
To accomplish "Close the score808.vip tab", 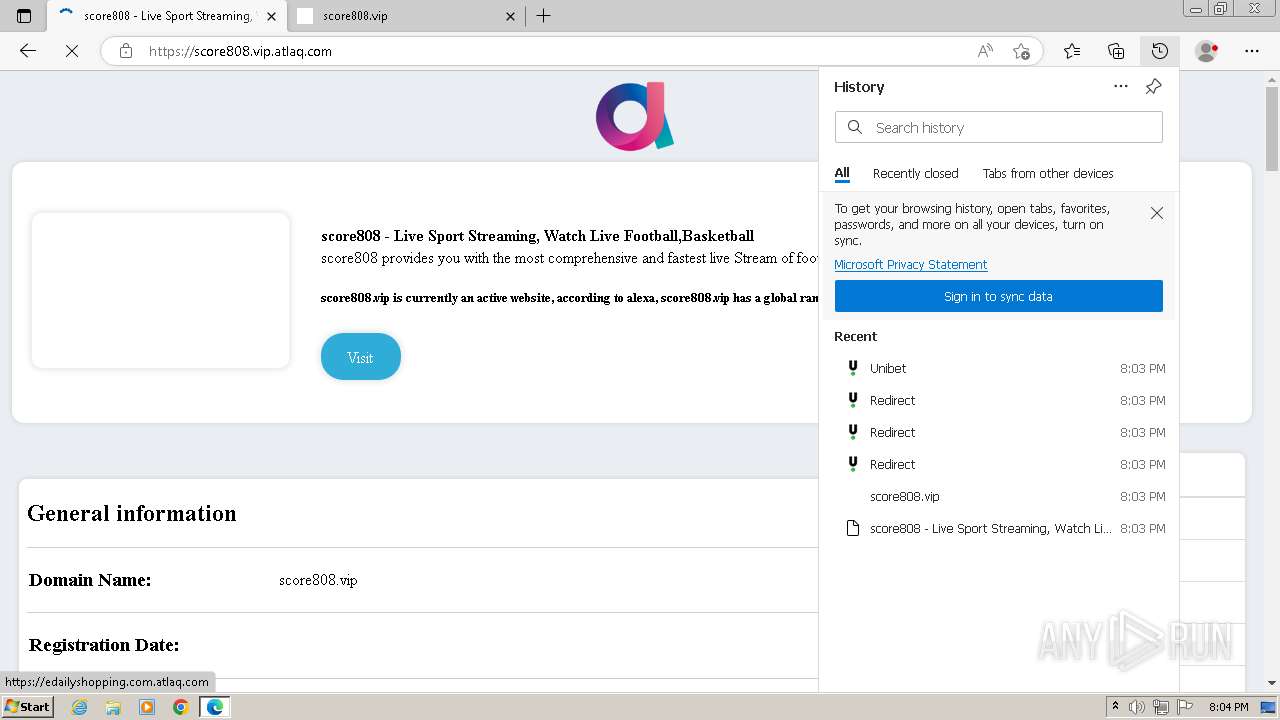I will (510, 16).
